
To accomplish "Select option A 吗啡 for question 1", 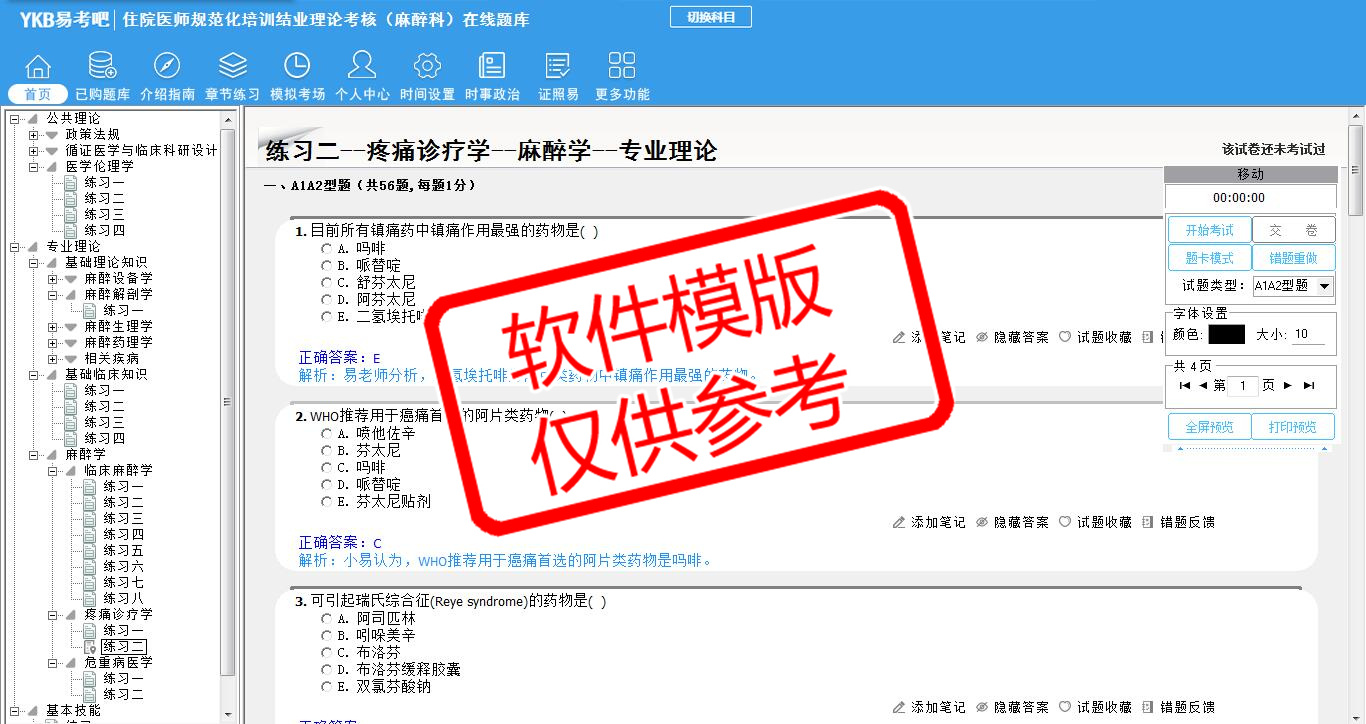I will [327, 248].
